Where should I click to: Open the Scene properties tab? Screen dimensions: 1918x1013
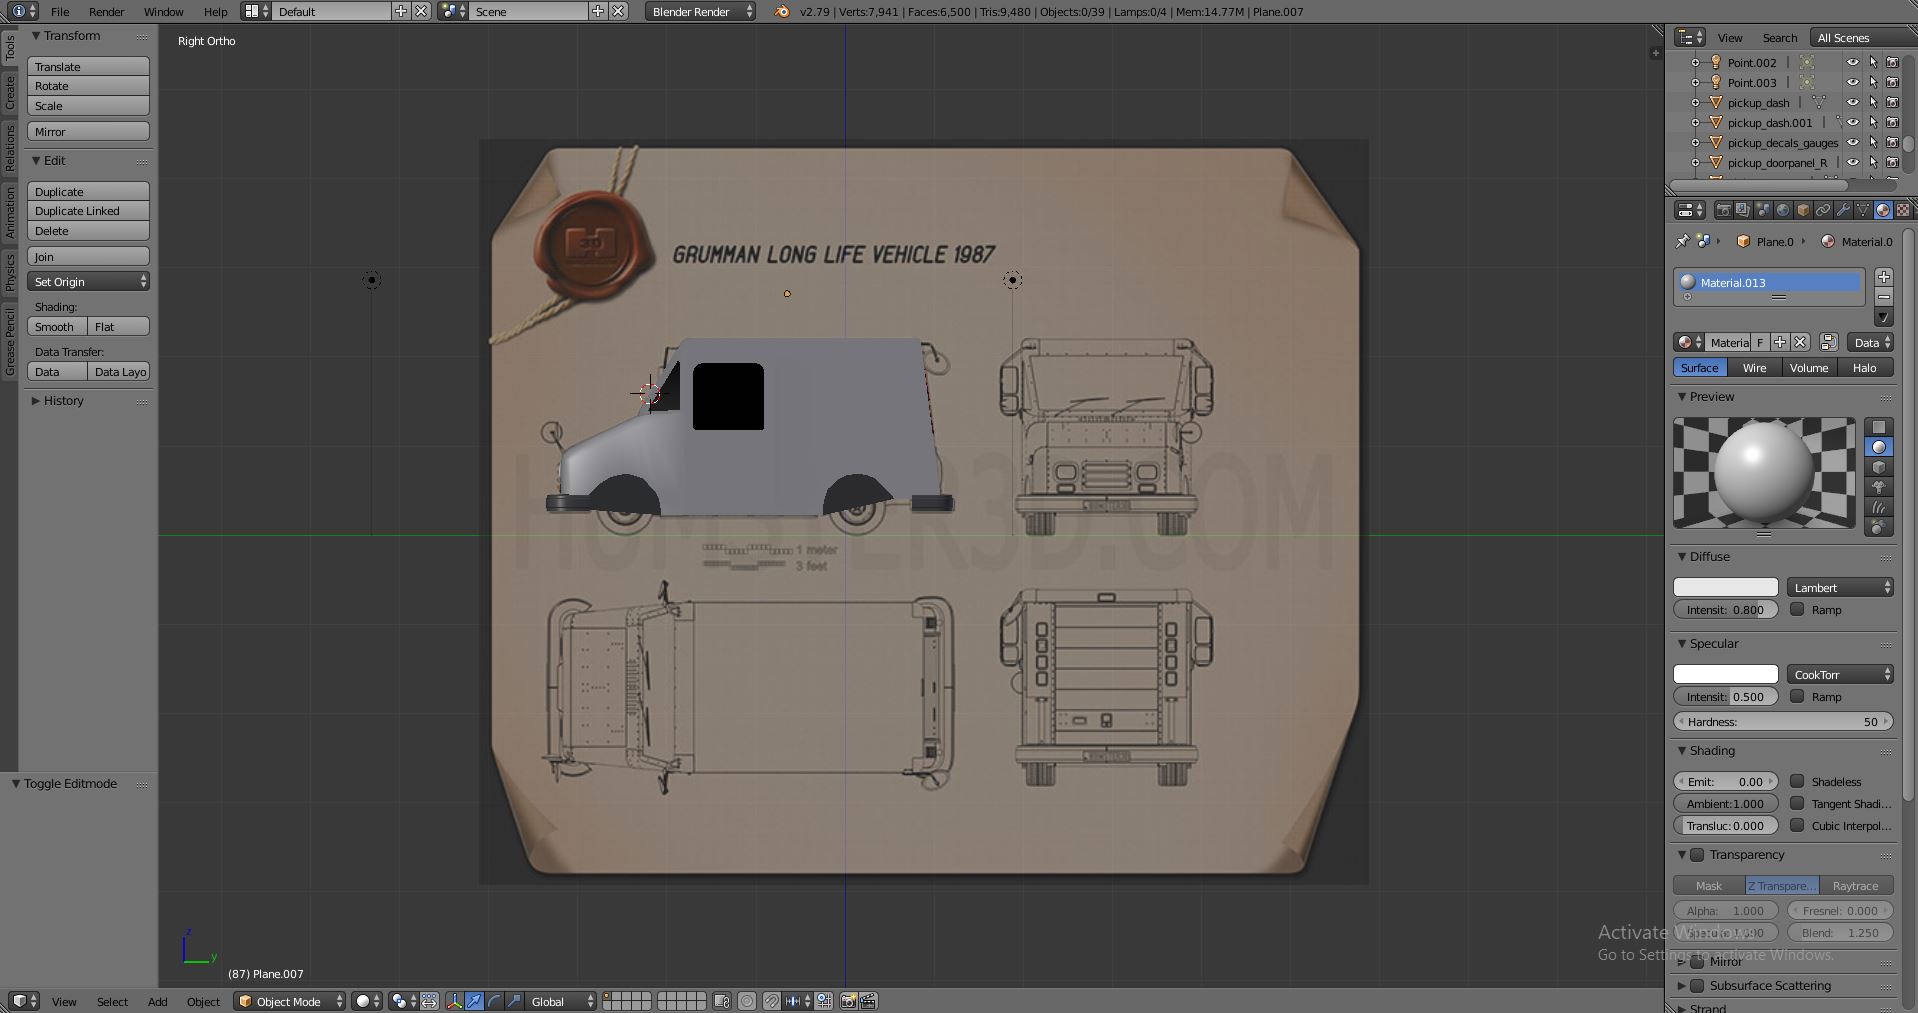coord(1763,210)
